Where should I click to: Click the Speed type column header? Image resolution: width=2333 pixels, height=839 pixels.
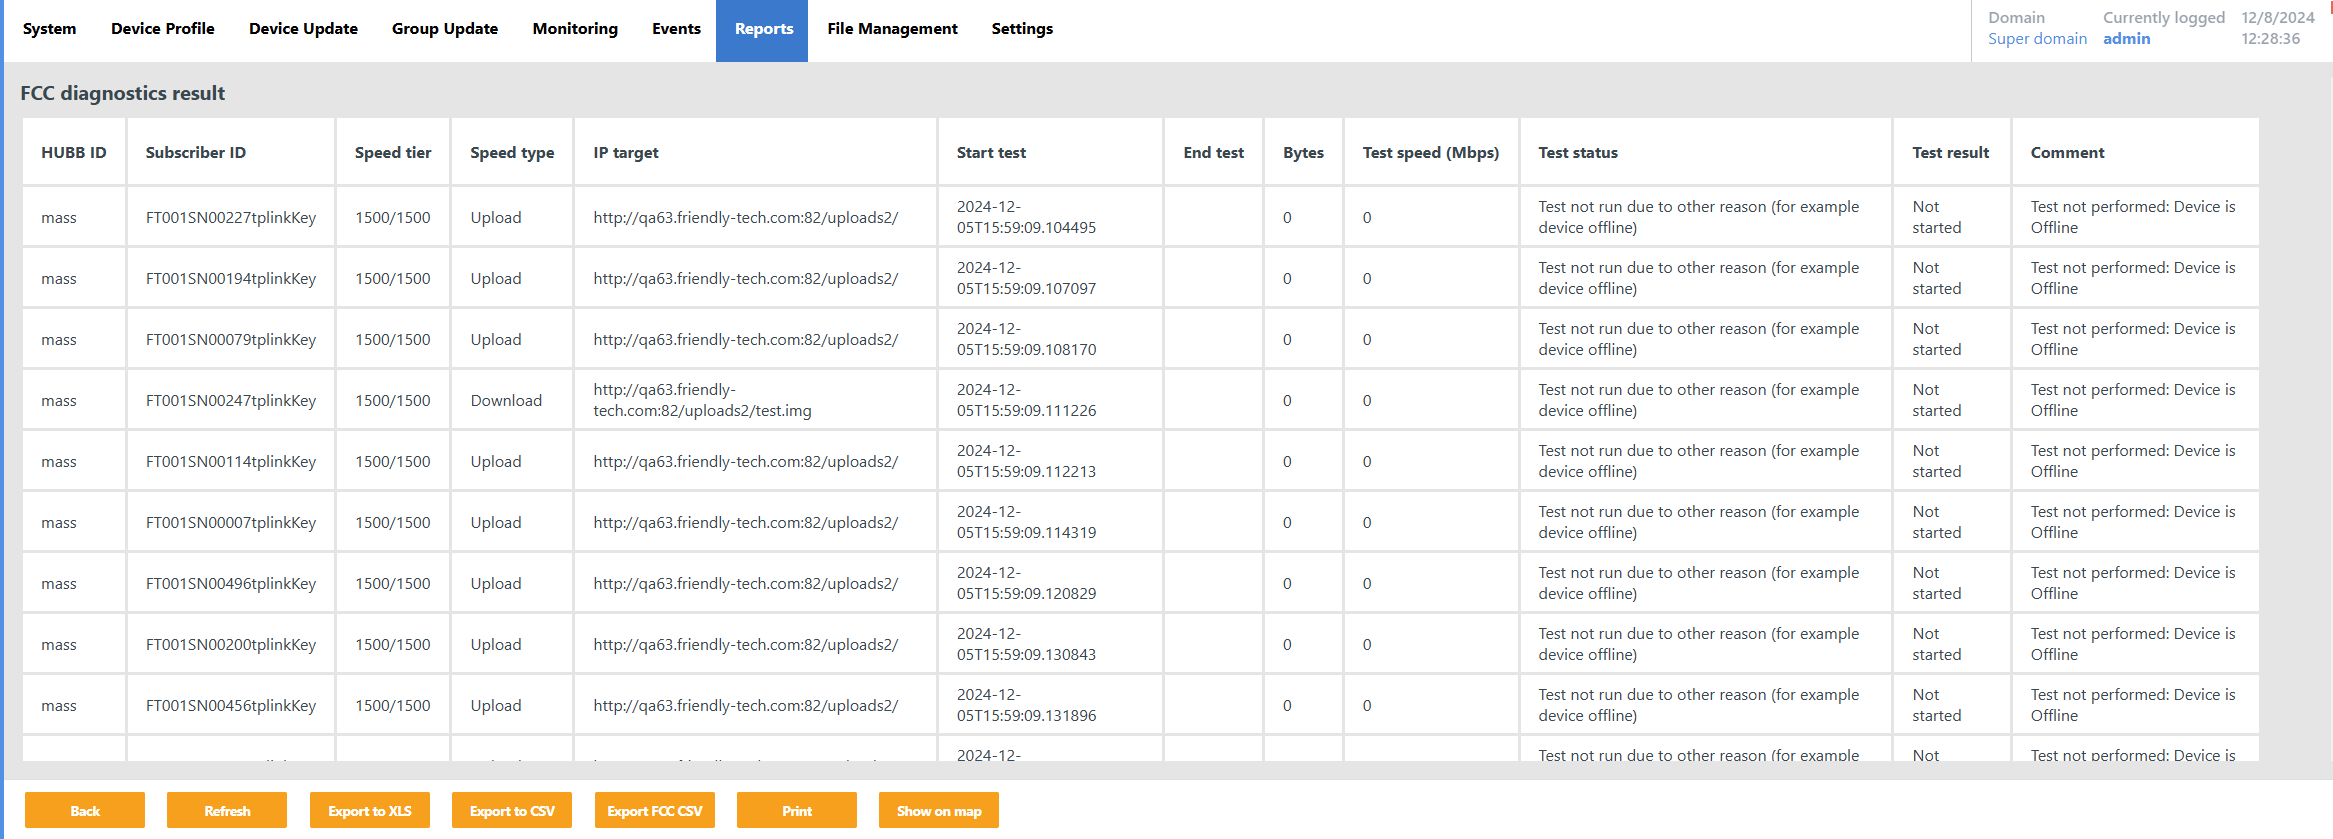[512, 152]
